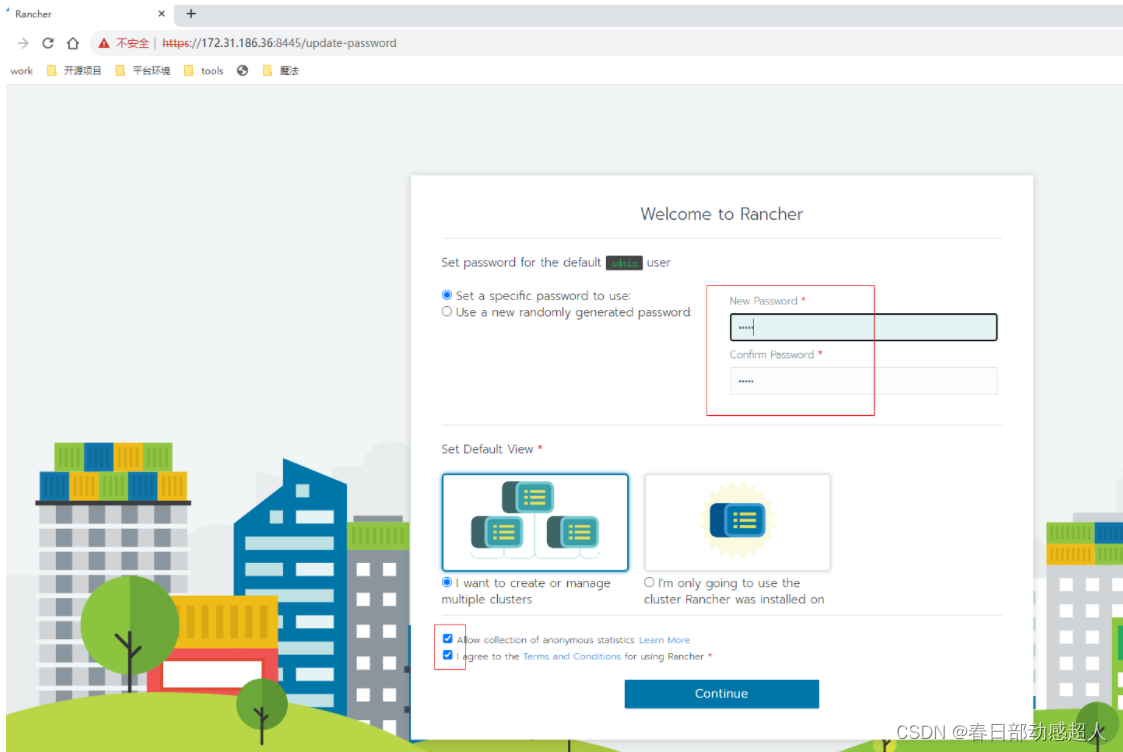Image resolution: width=1123 pixels, height=752 pixels.
Task: Open the 魔法 bookmark folder
Action: (280, 70)
